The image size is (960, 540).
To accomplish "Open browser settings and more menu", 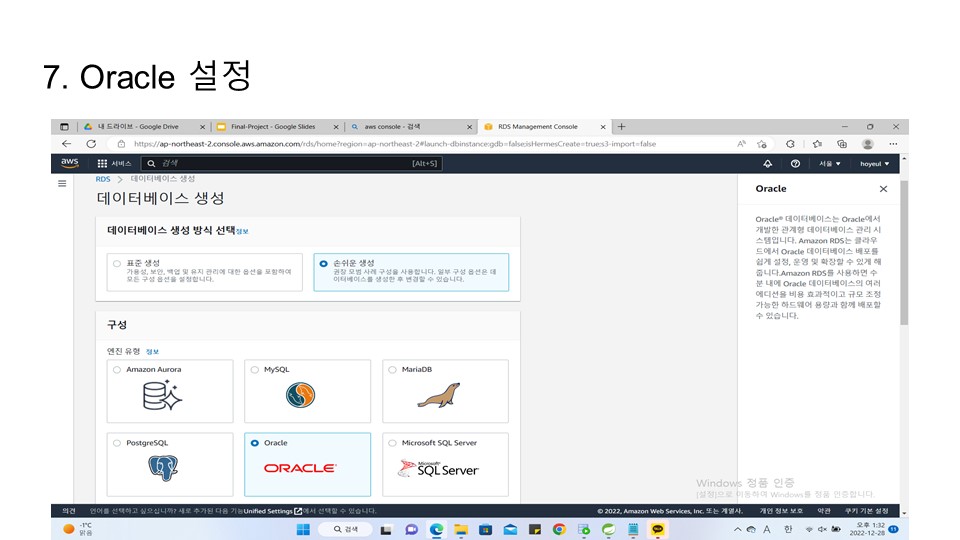I will 893,144.
